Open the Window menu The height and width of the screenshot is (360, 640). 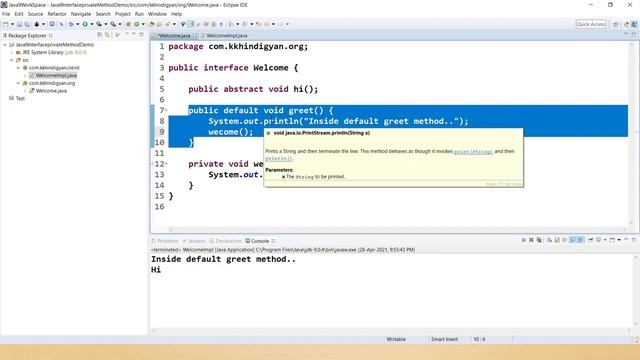(x=157, y=14)
